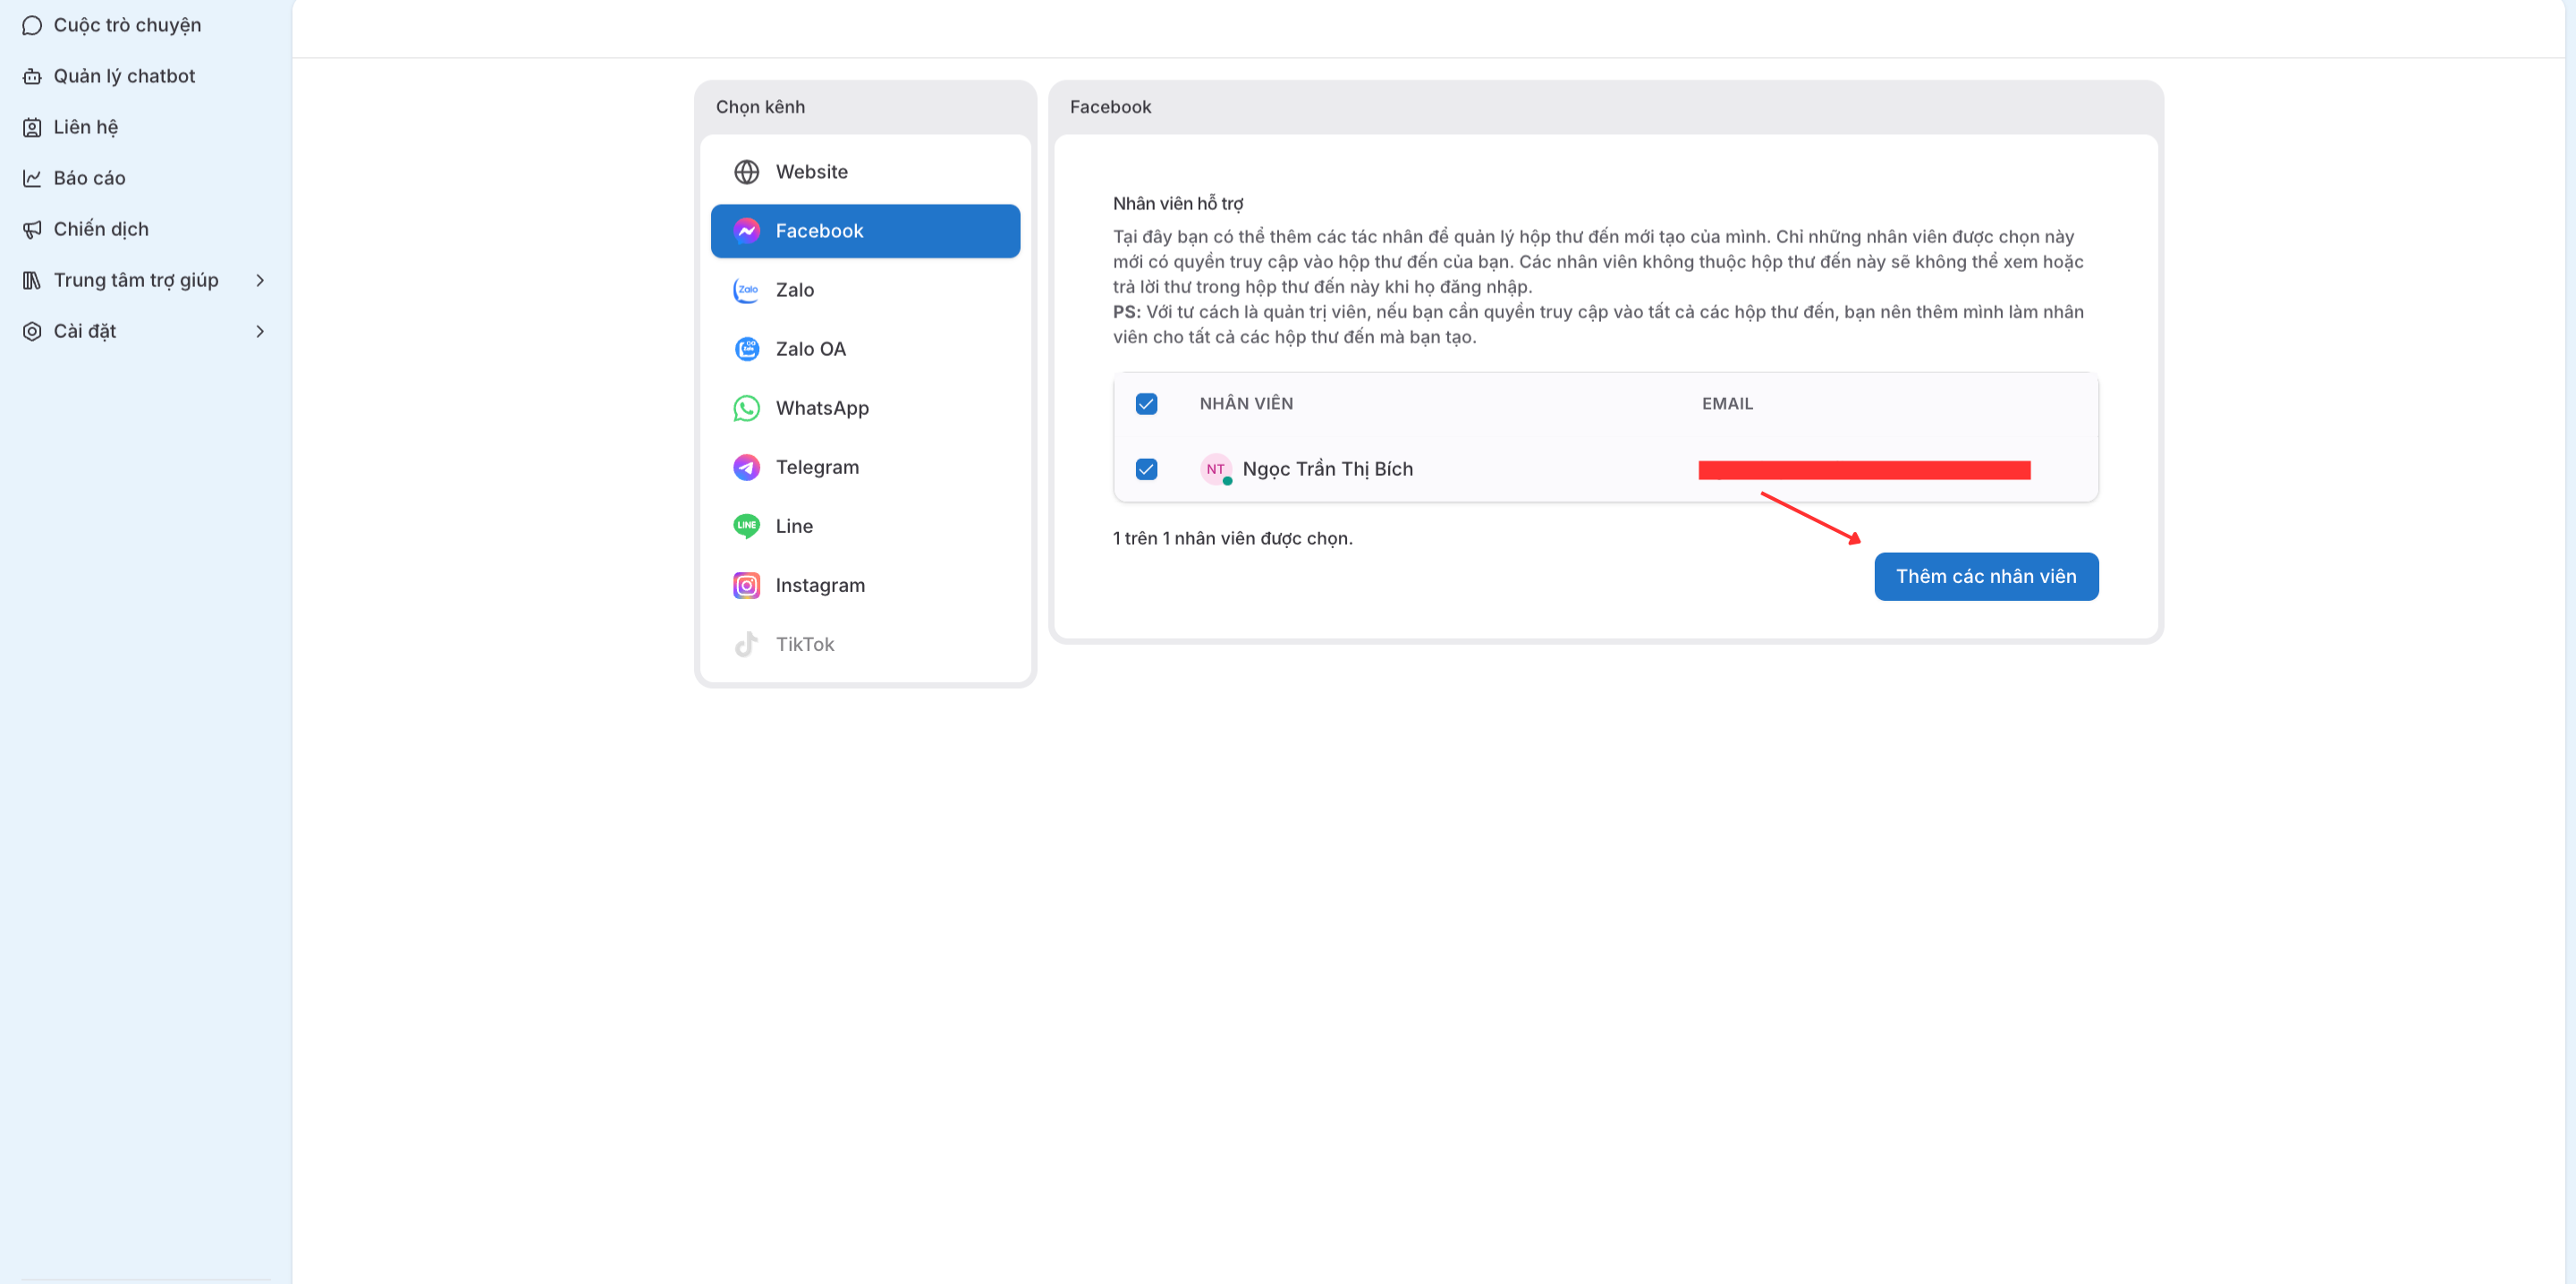Choose the Zalo OA channel label
Image resolution: width=2576 pixels, height=1284 pixels.
pyautogui.click(x=810, y=349)
